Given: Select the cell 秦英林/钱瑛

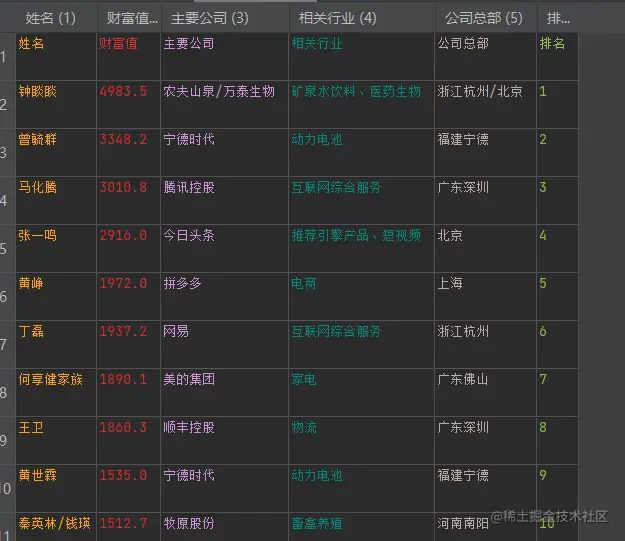Looking at the screenshot, I should pyautogui.click(x=56, y=527).
